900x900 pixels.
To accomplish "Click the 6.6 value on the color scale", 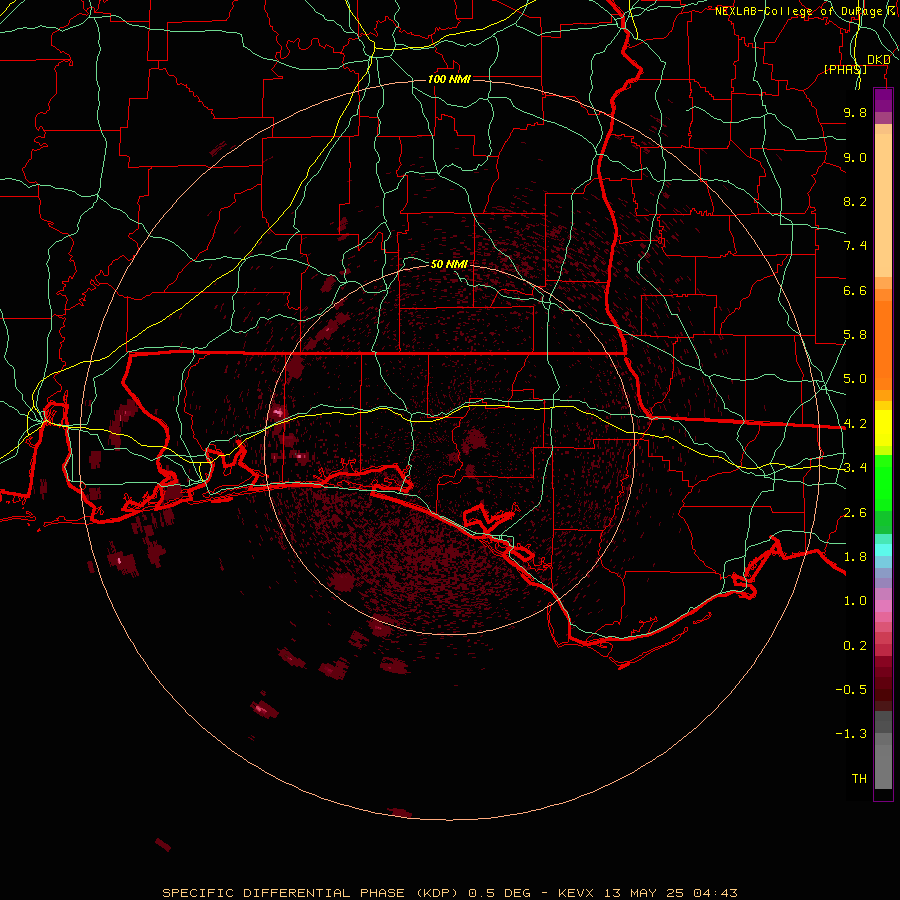I will (855, 290).
